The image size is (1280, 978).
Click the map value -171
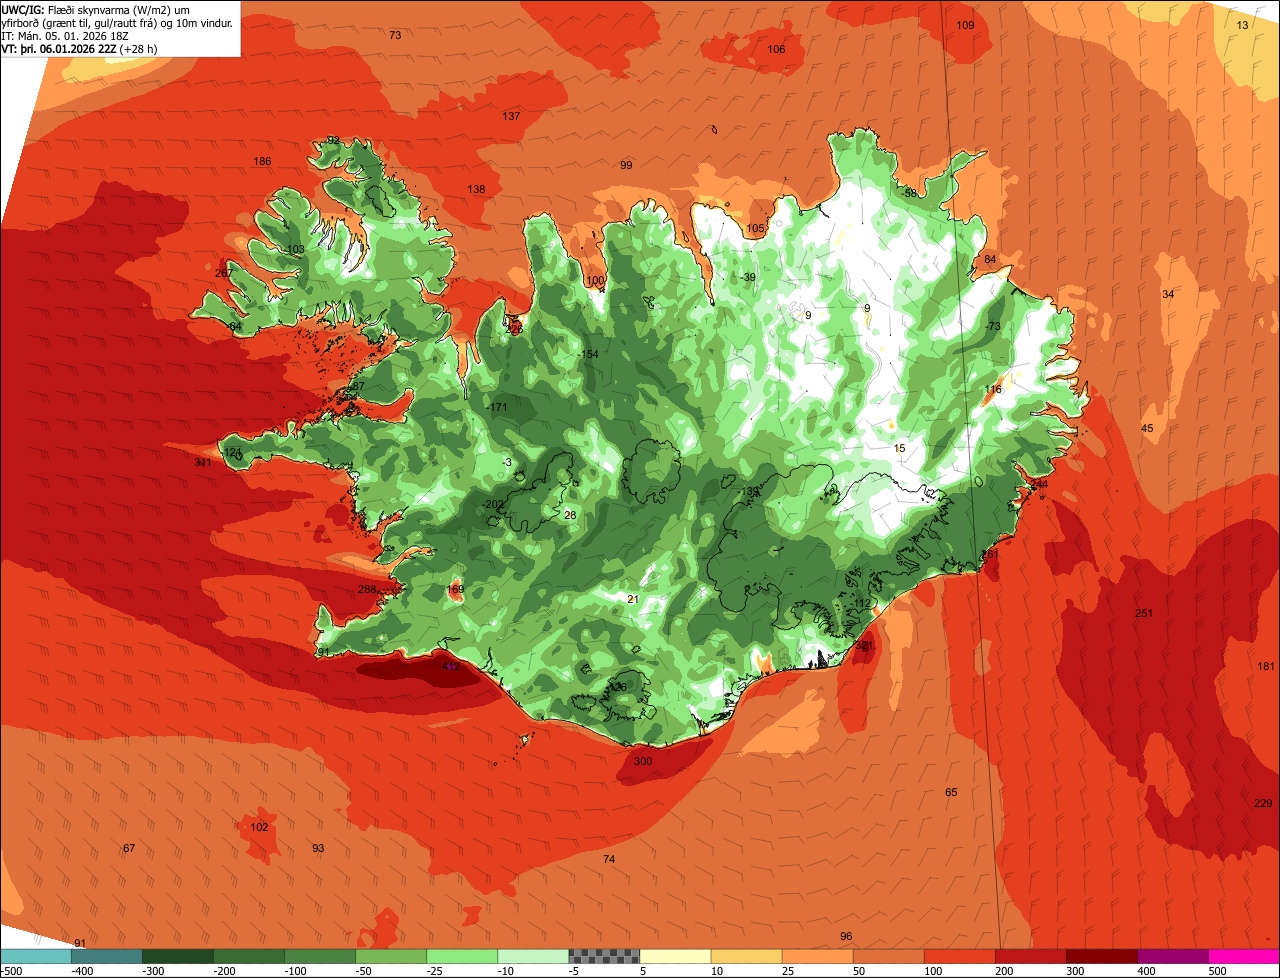496,407
